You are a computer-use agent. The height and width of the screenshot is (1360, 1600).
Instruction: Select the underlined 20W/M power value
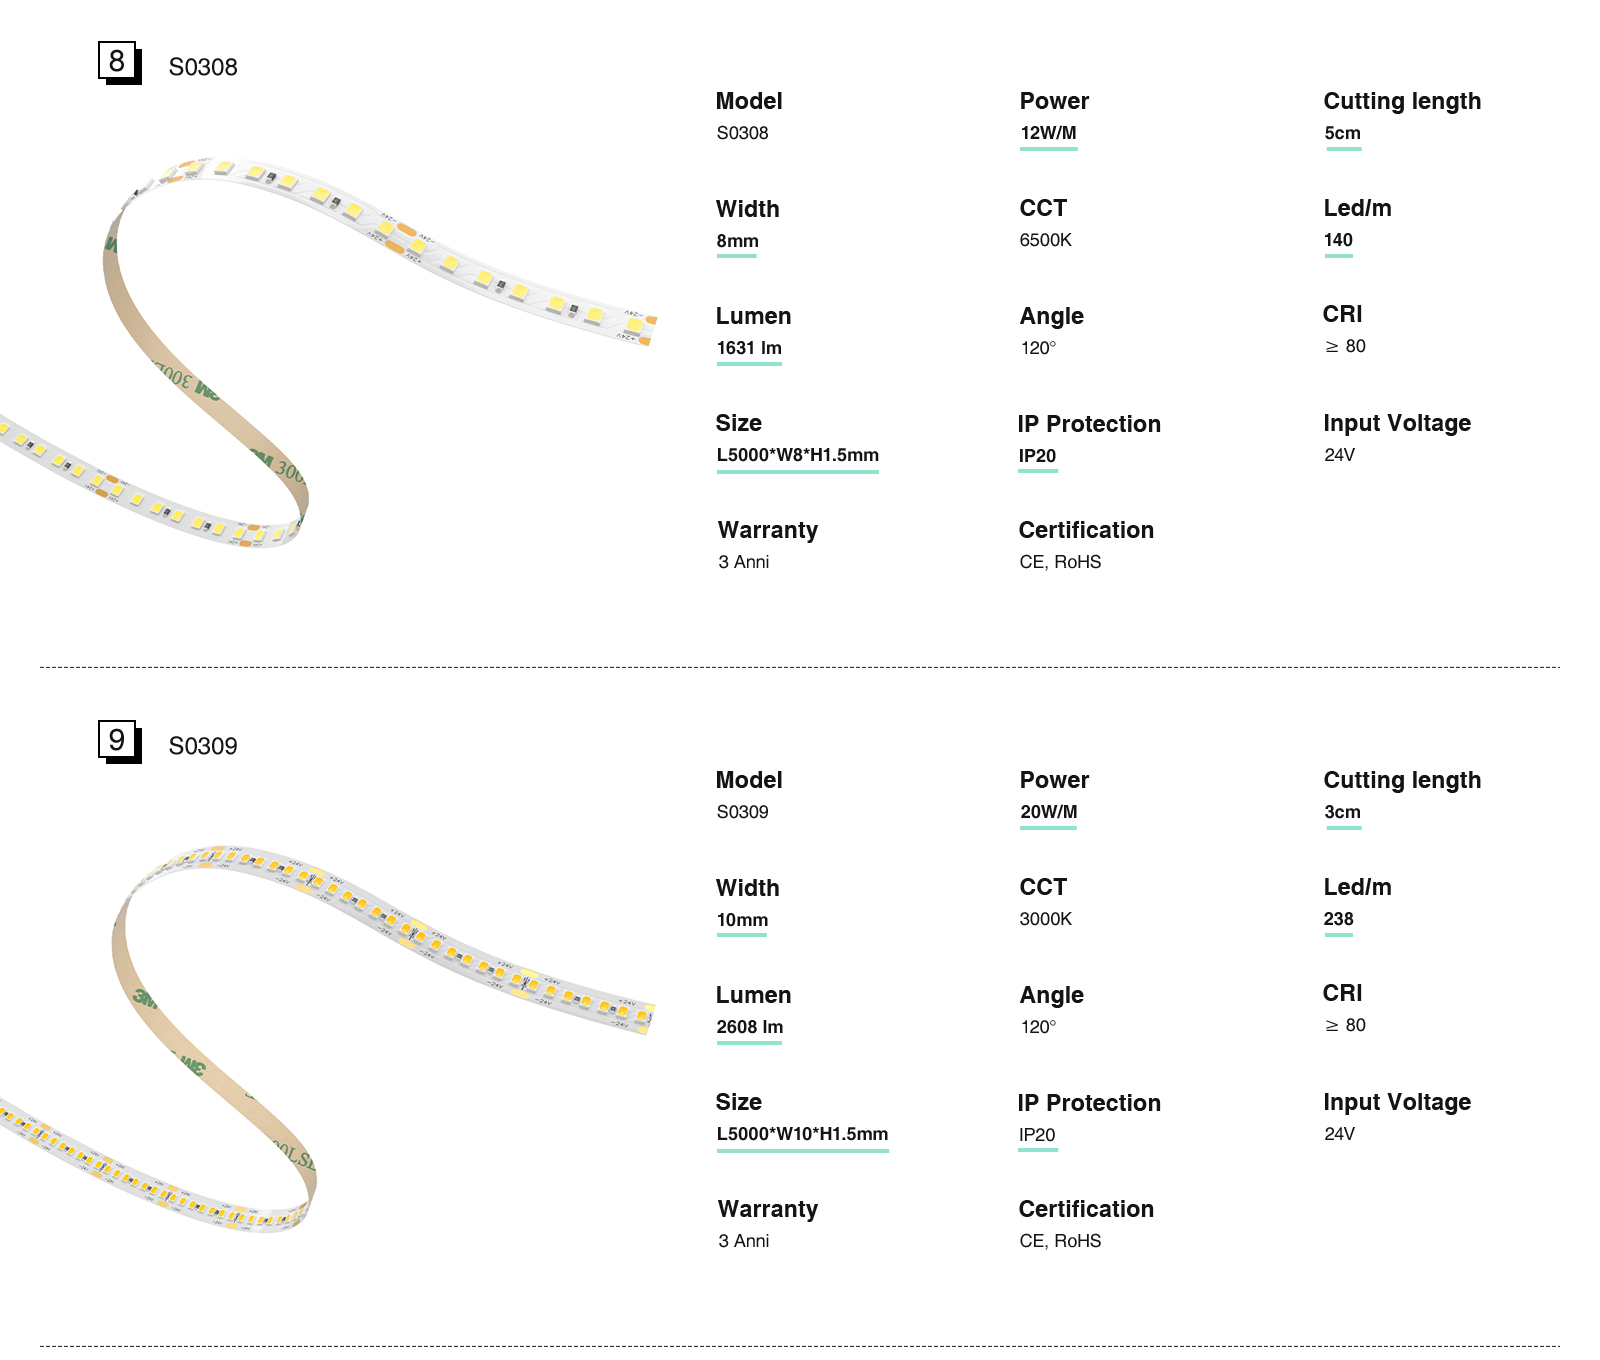(1048, 812)
